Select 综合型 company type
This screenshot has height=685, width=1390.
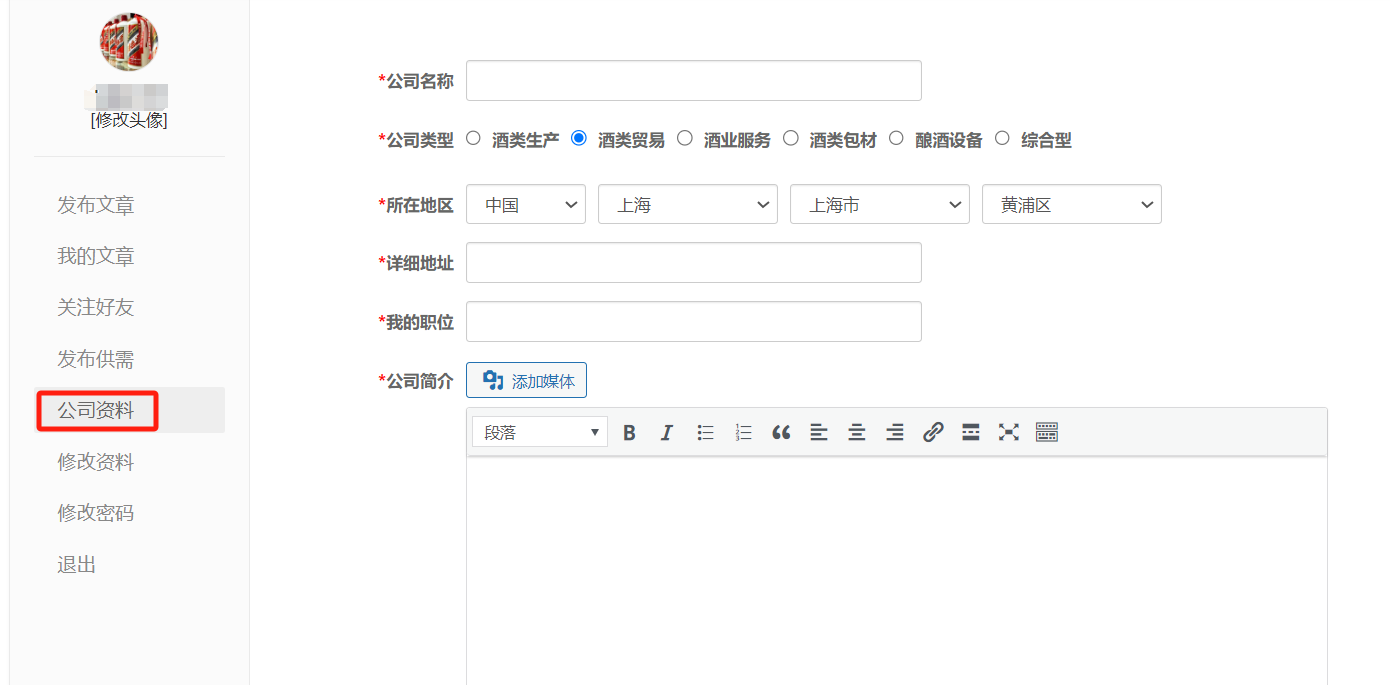(x=1003, y=139)
